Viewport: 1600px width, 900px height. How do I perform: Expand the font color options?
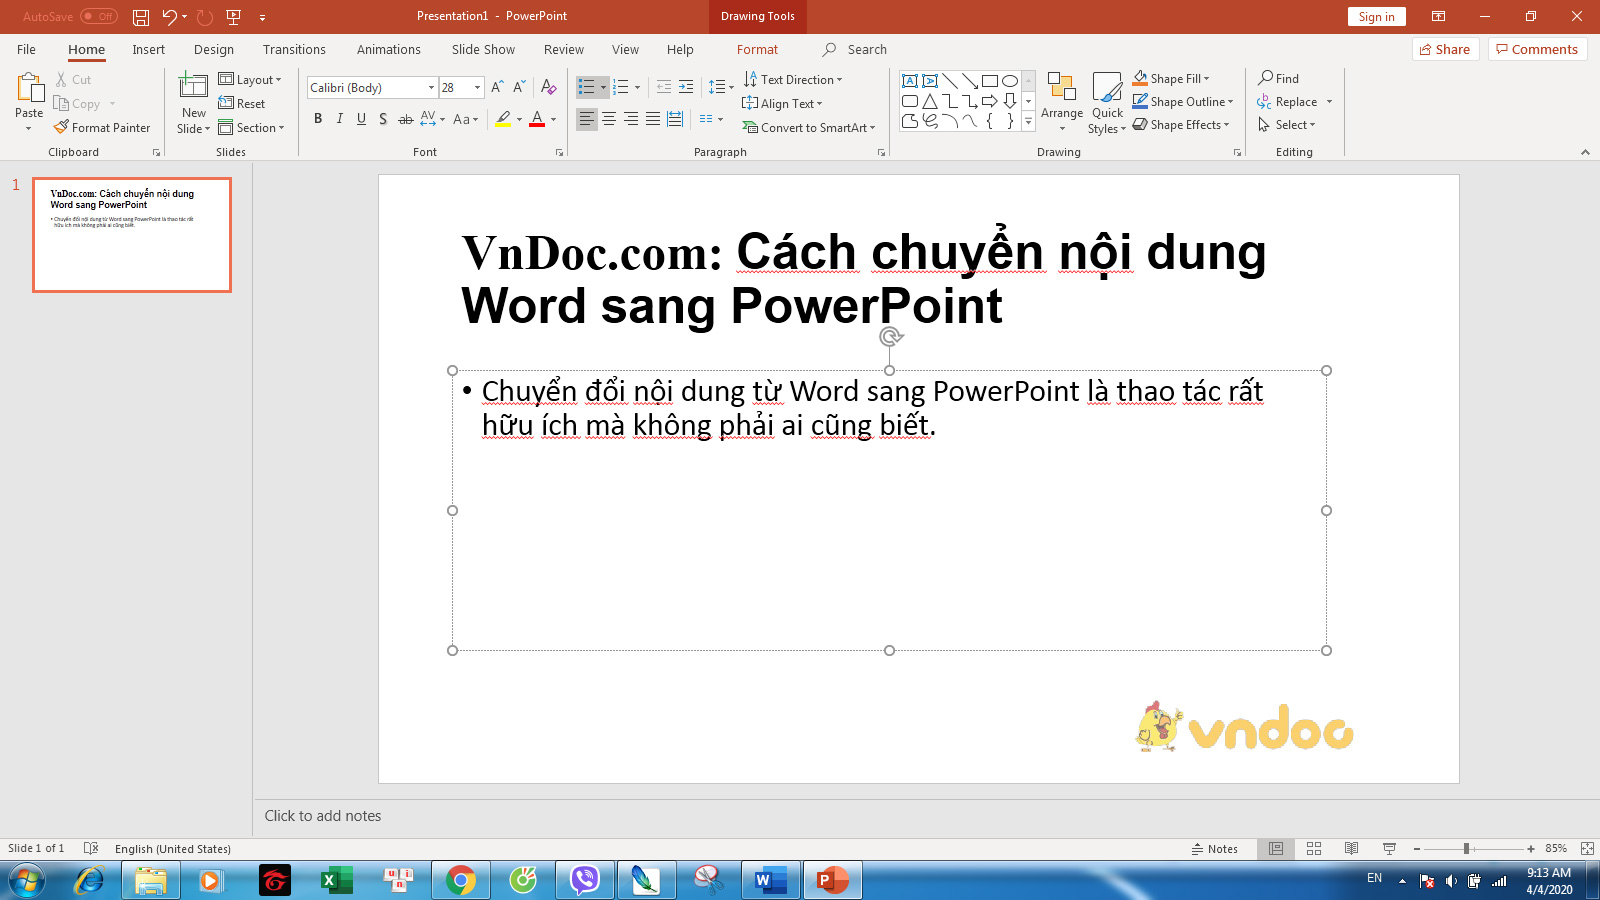tap(552, 118)
